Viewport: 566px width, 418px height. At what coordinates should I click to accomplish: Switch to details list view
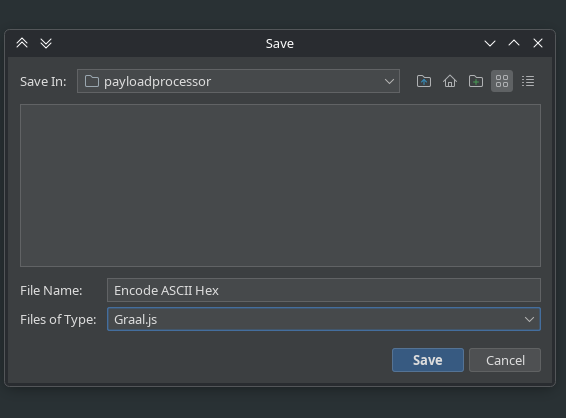tap(528, 81)
